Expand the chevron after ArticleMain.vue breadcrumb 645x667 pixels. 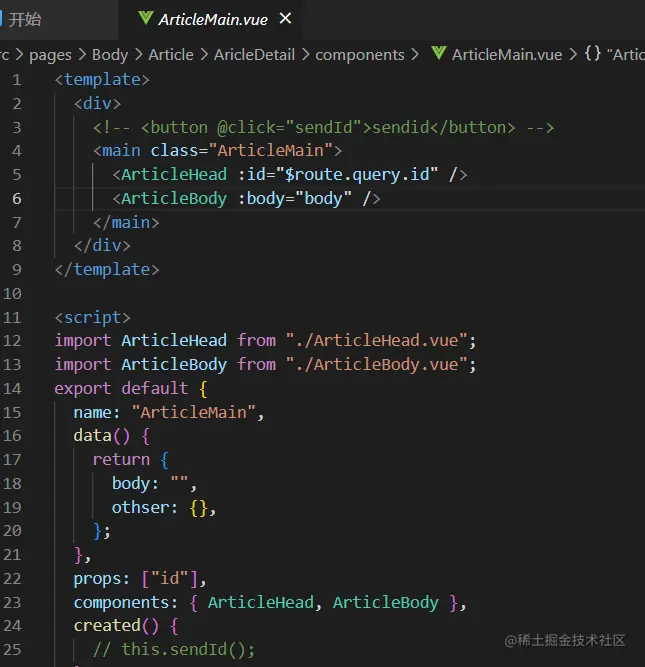(x=573, y=55)
